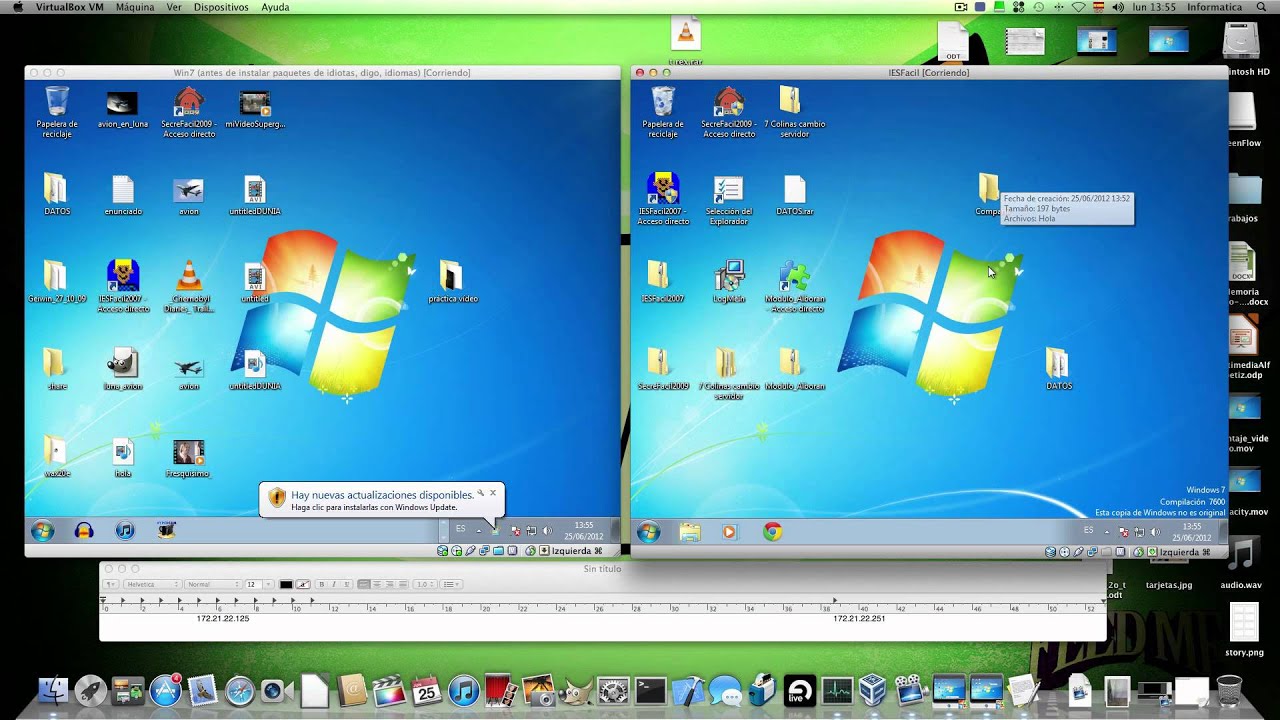
Task: Open Modulo_Alboran Acceso directo shortcut
Action: [794, 286]
